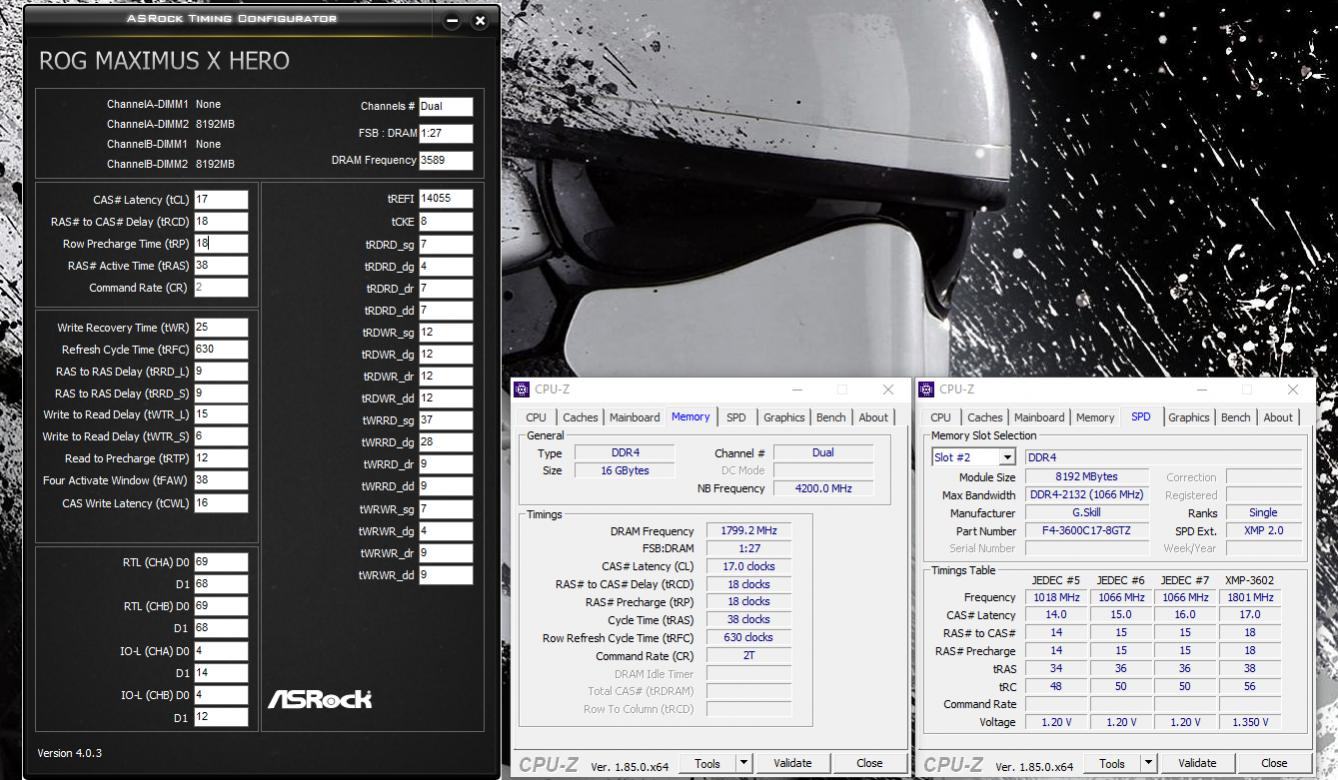The height and width of the screenshot is (780, 1338).
Task: Click Manufacturer value G.Skill
Action: click(x=1086, y=512)
